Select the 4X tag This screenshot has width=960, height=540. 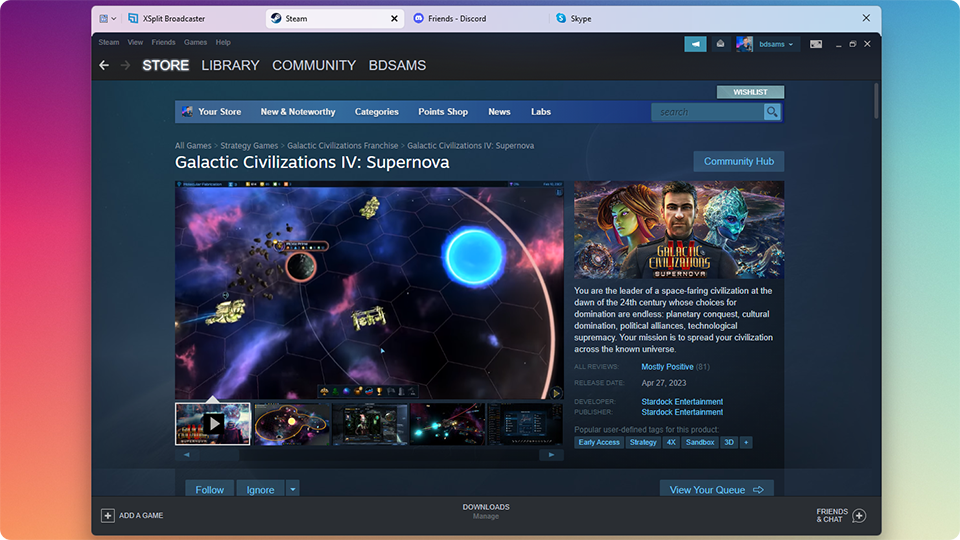coord(671,442)
